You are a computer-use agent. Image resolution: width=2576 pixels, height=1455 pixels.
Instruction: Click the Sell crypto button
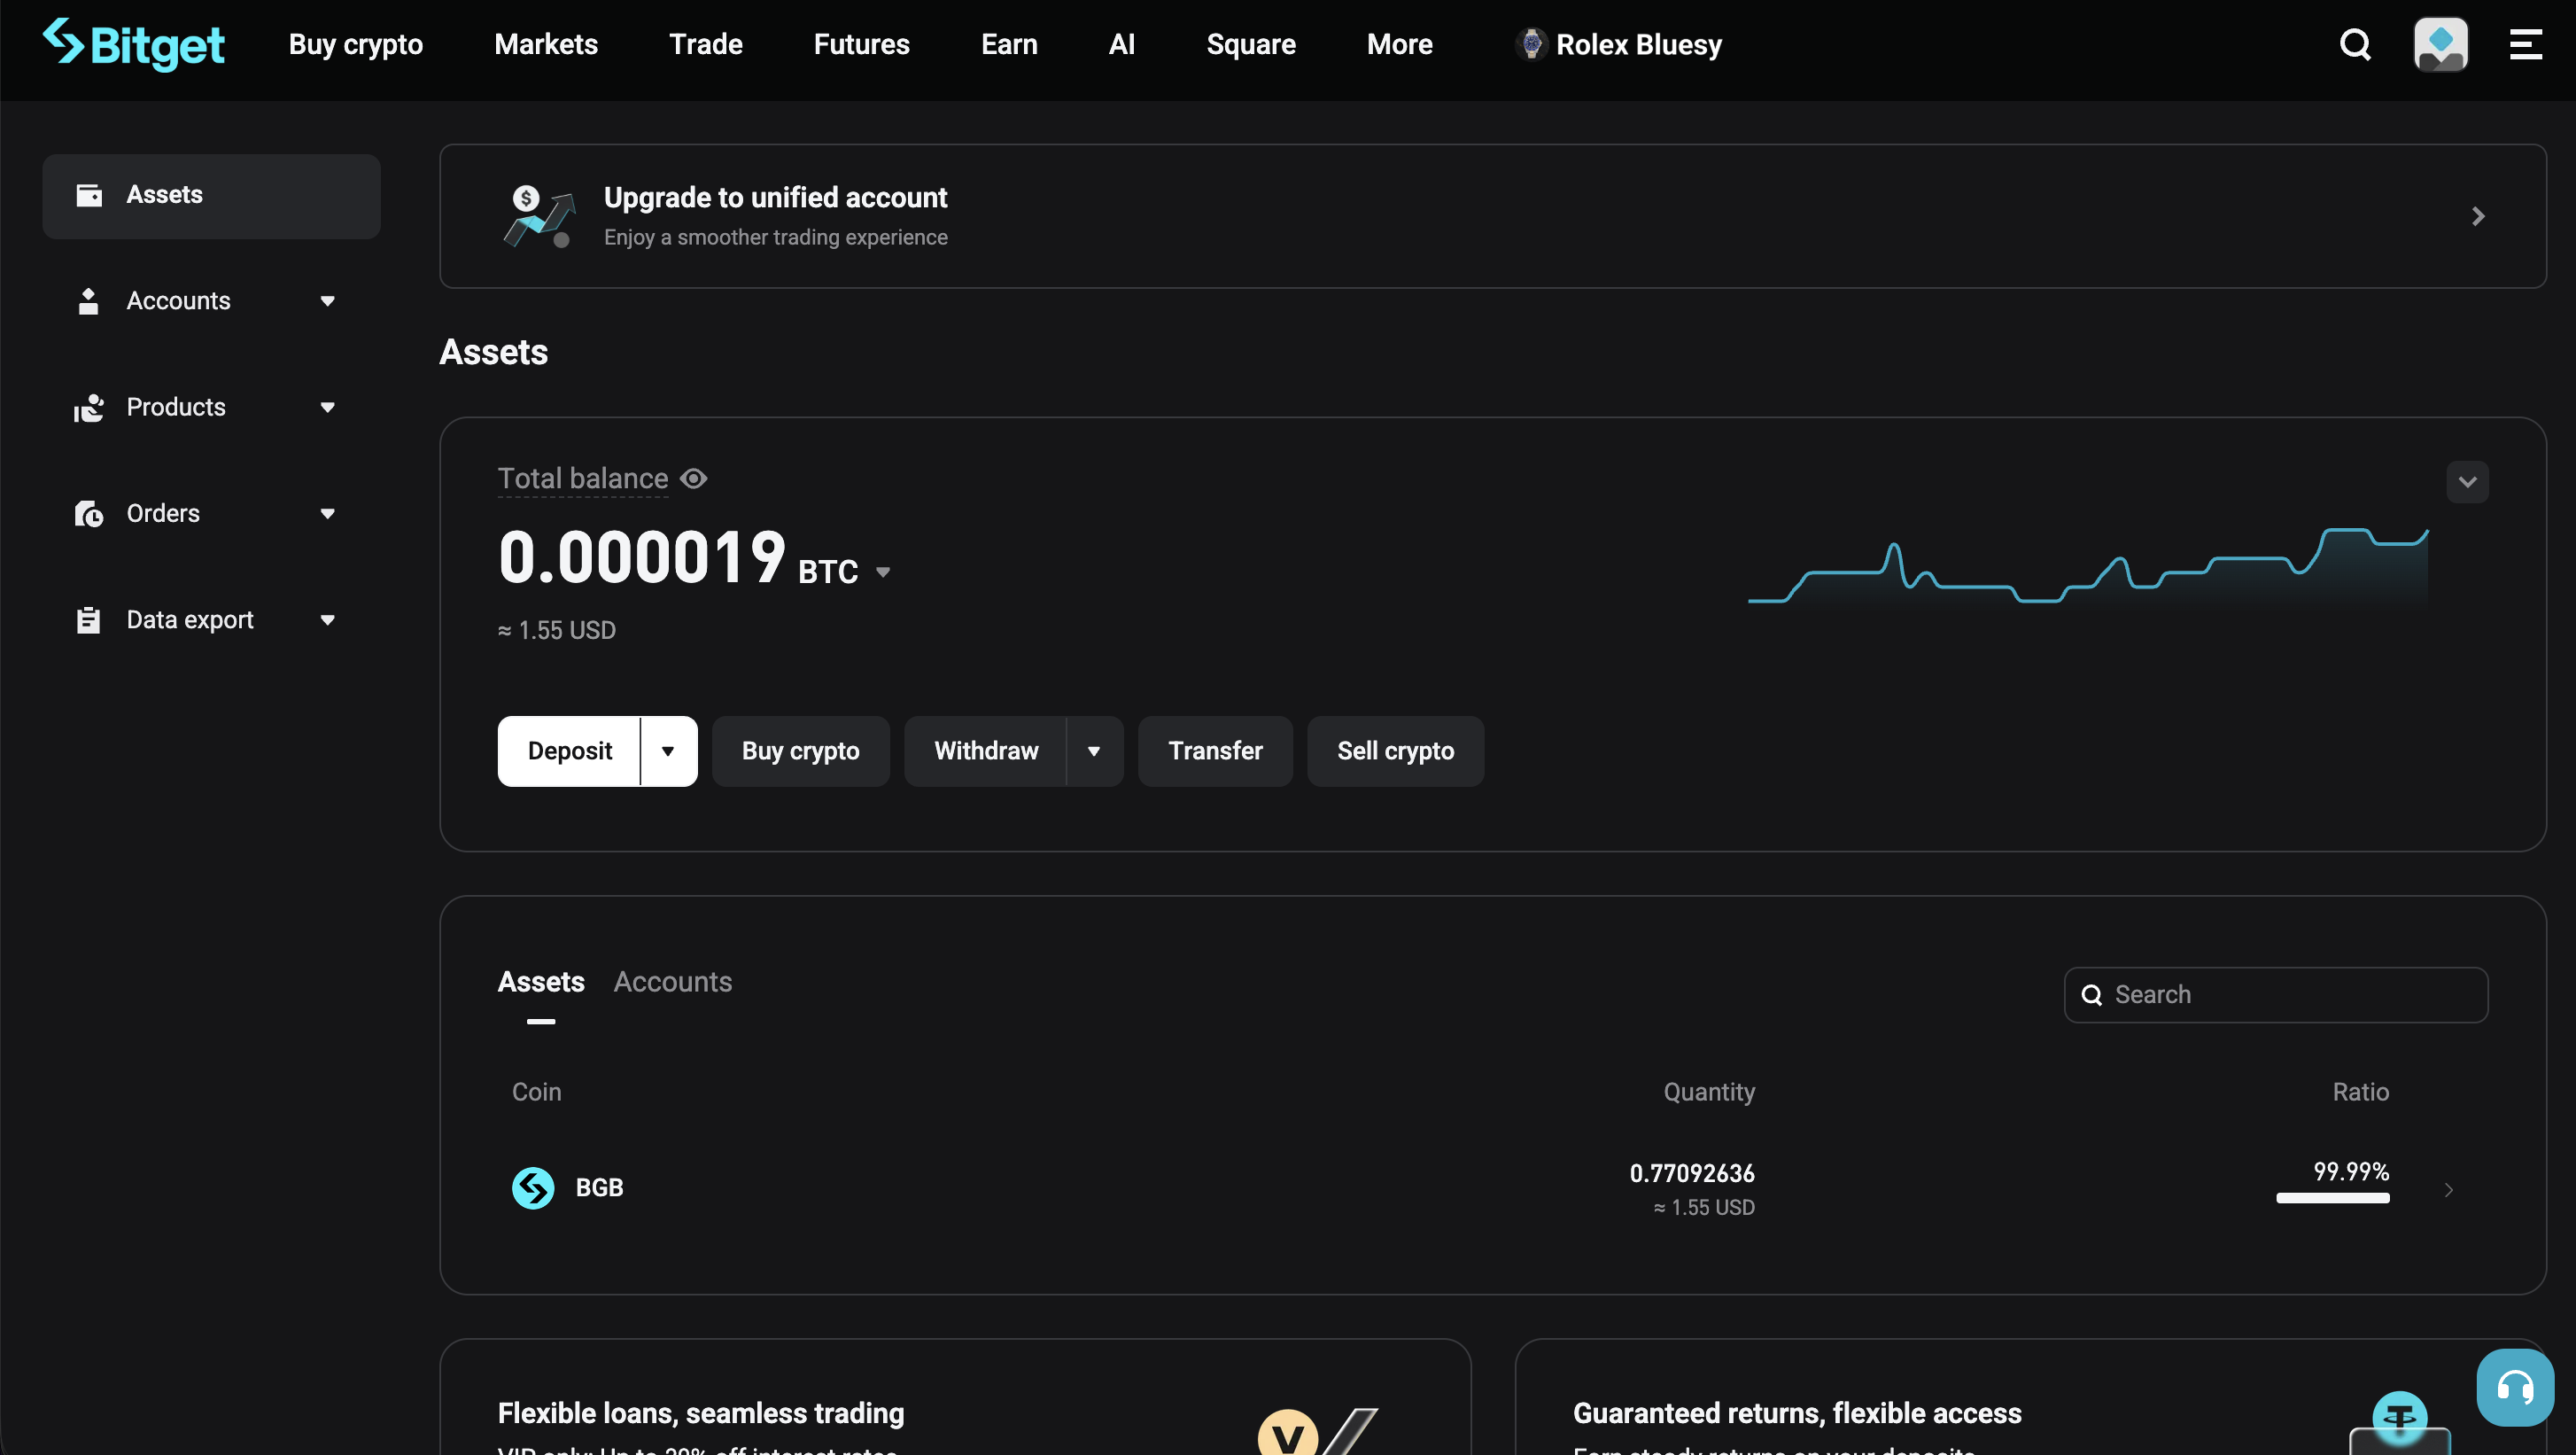coord(1396,751)
